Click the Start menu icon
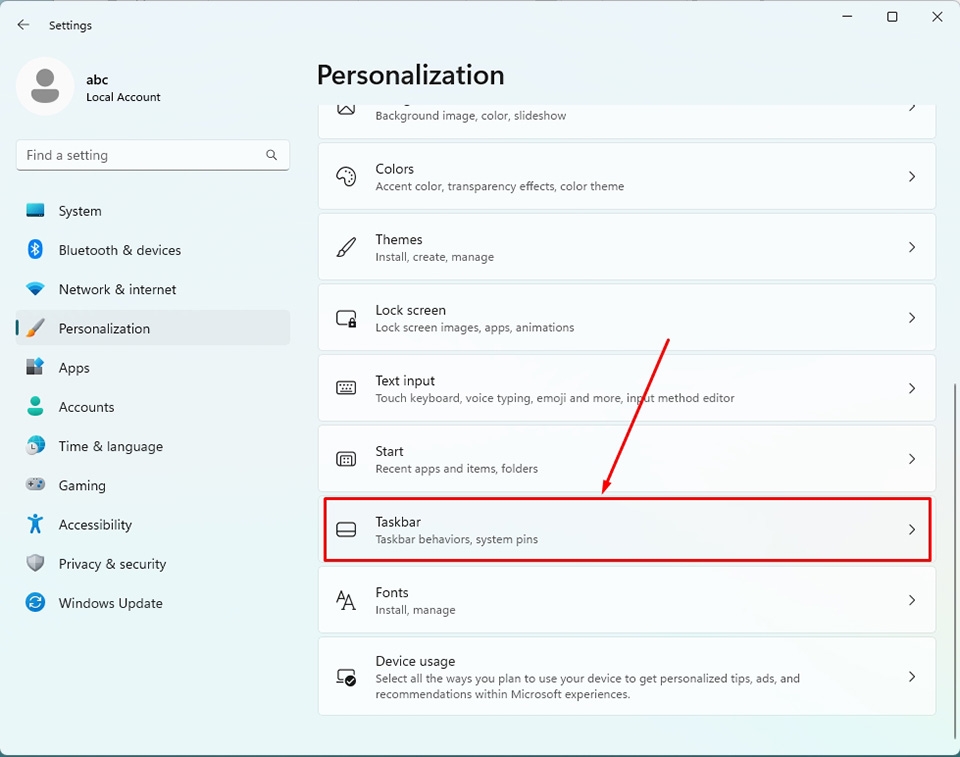This screenshot has width=960, height=757. tap(346, 459)
